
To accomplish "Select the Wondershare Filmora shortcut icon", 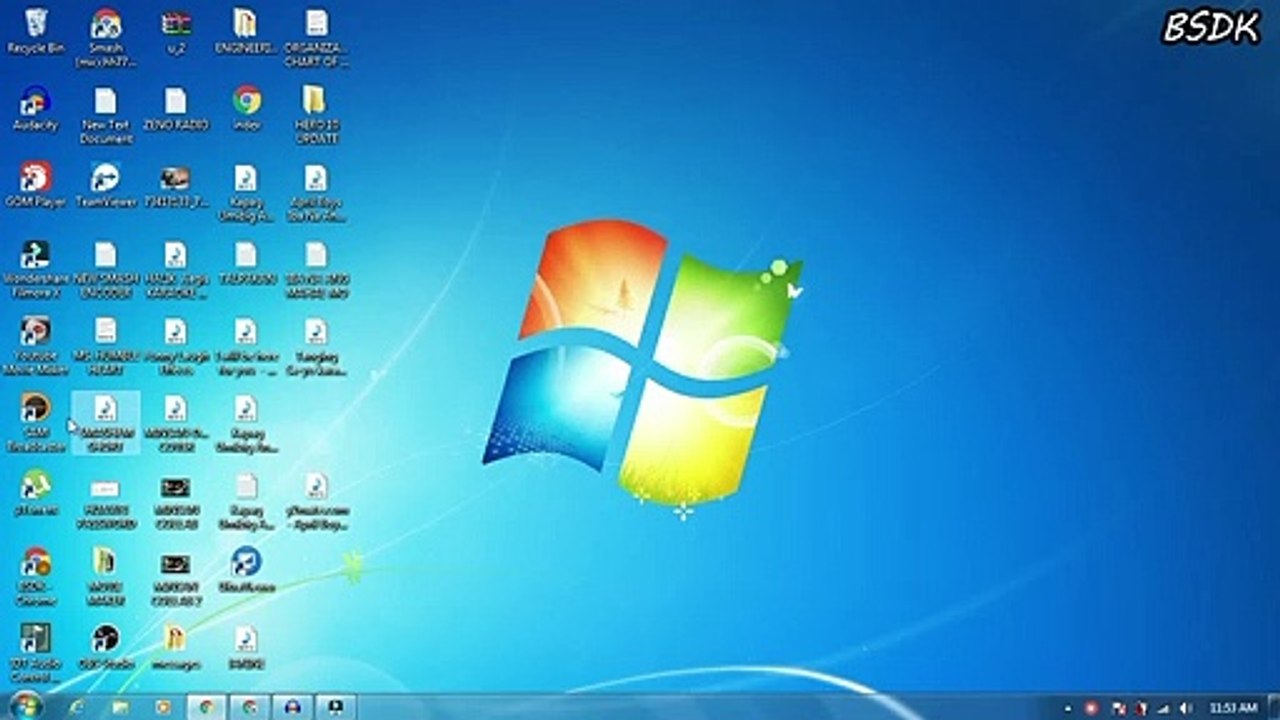I will [35, 268].
